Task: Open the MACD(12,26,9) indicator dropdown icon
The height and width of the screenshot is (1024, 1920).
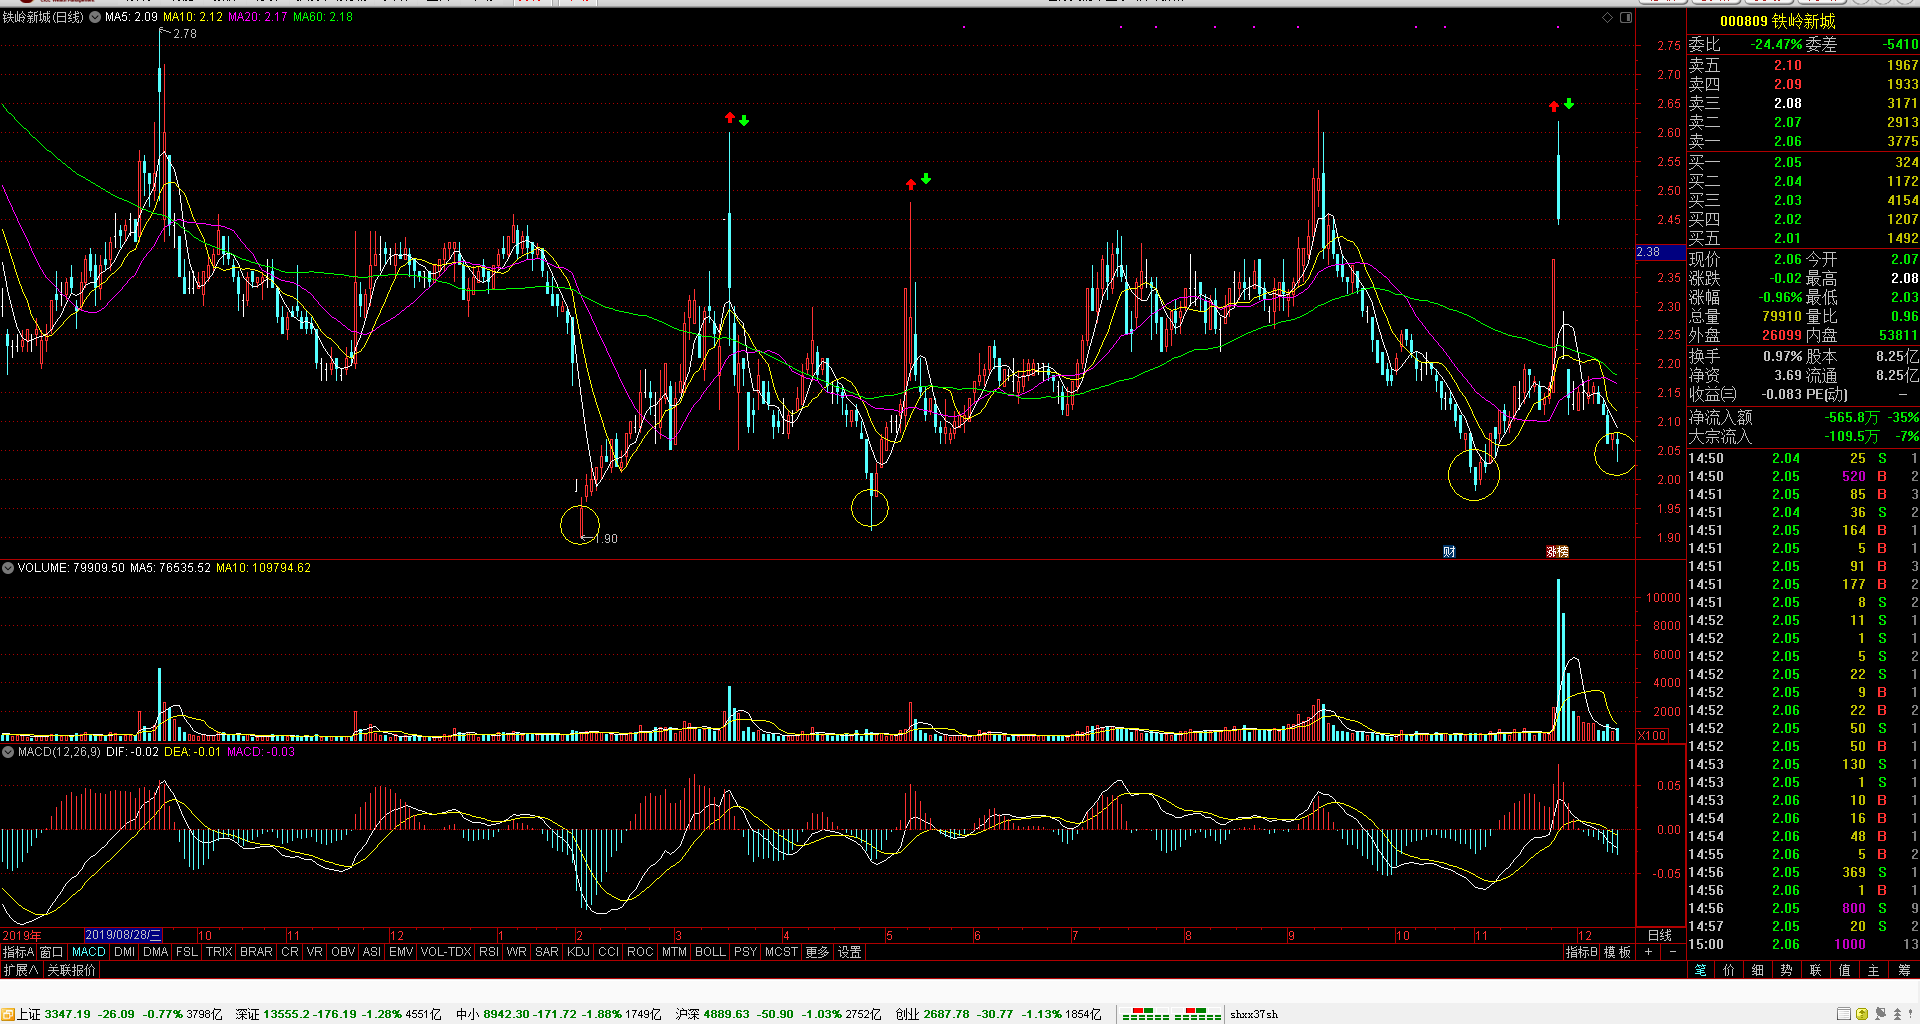Action: (8, 752)
